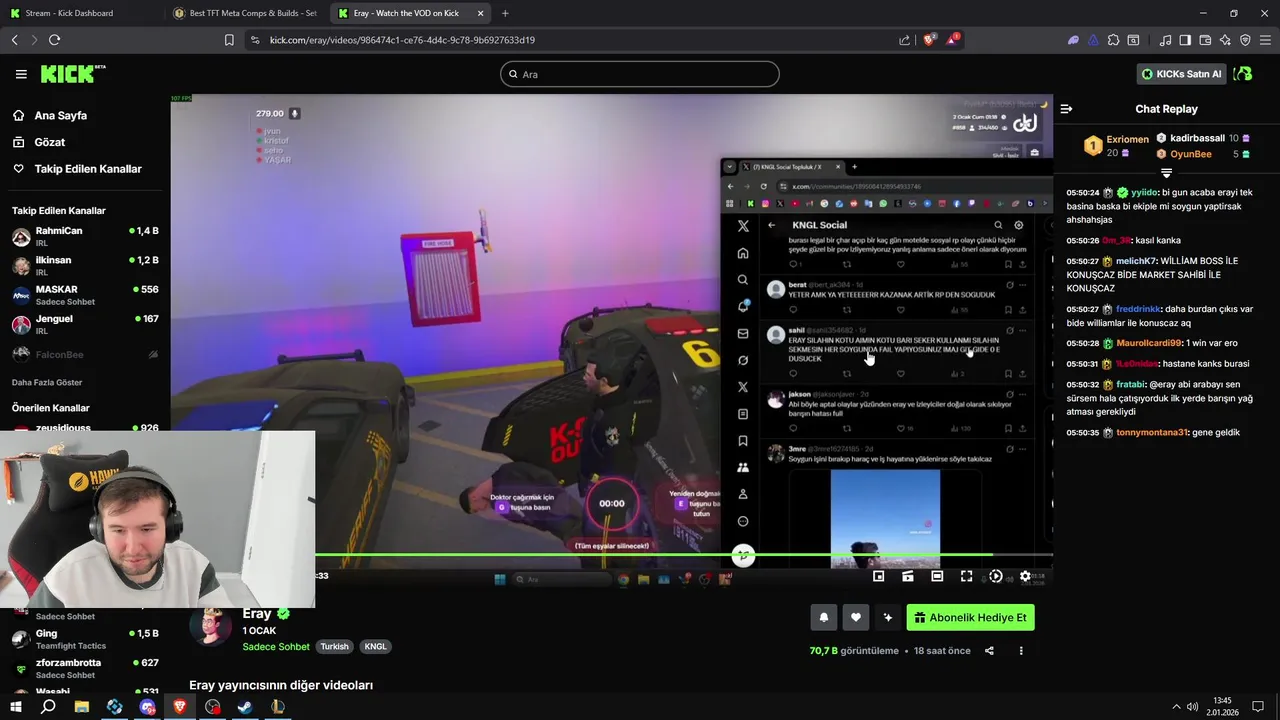Open Brave VPN shield icon
Viewport: 1280px width, 720px height.
pyautogui.click(x=1245, y=40)
